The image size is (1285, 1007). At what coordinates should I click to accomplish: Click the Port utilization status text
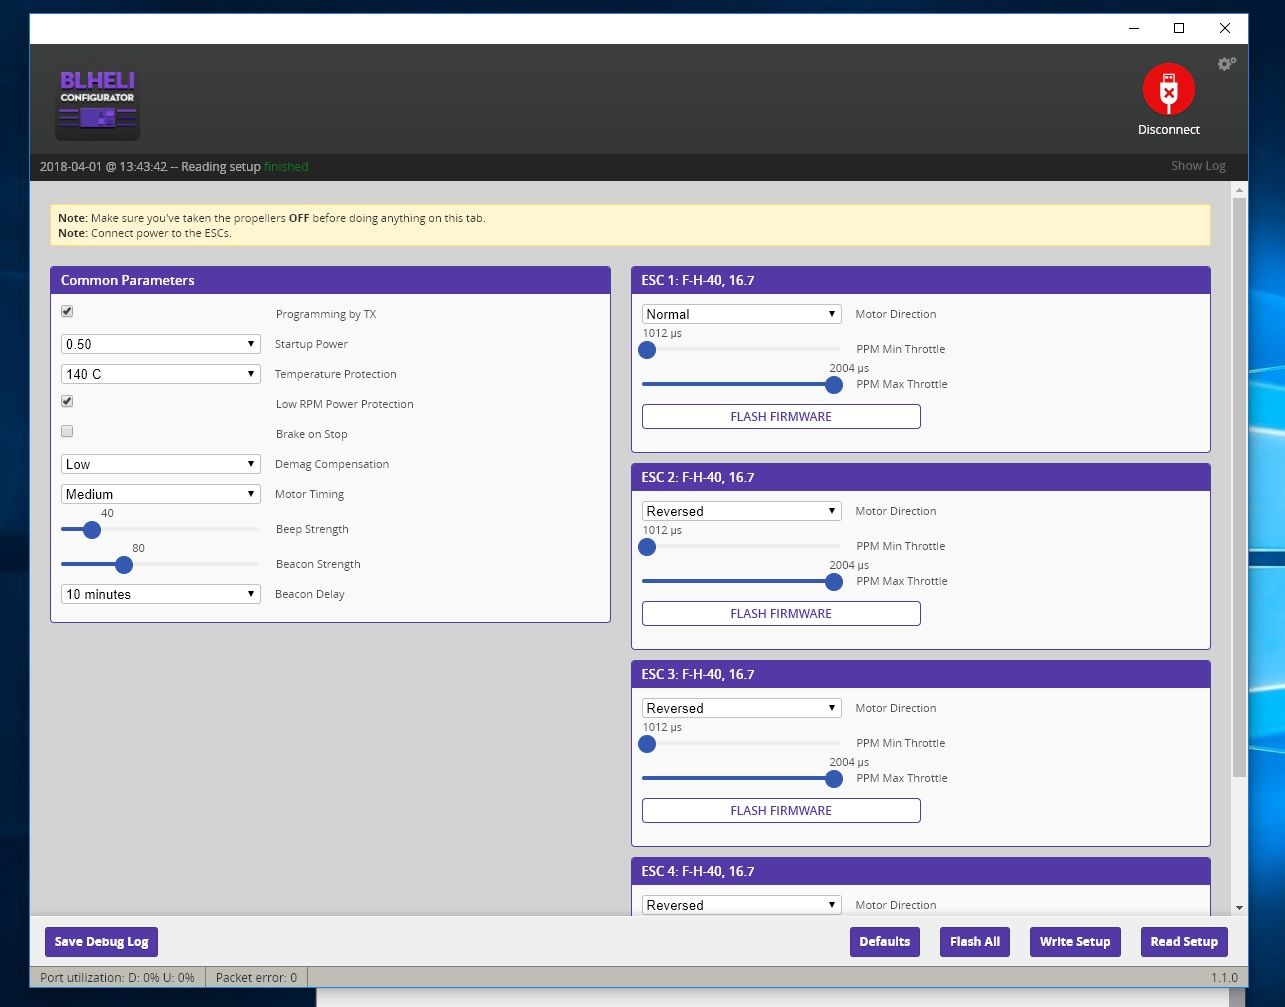click(x=117, y=978)
